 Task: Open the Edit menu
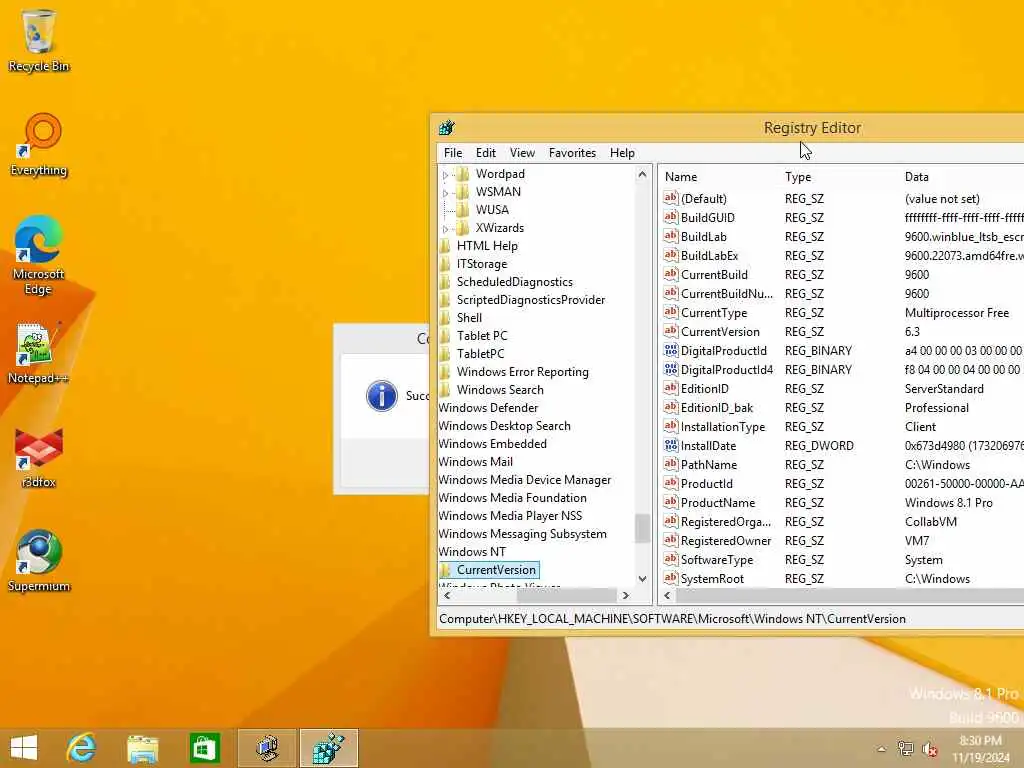pos(485,153)
